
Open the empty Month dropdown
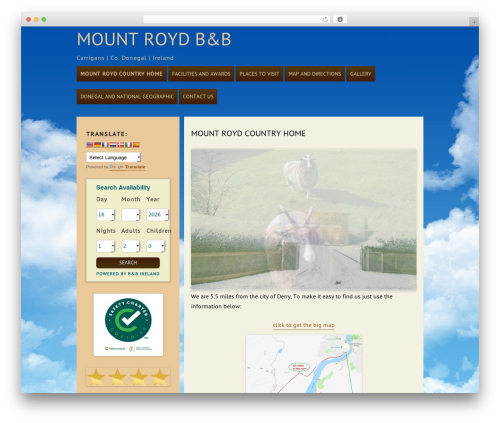[130, 215]
